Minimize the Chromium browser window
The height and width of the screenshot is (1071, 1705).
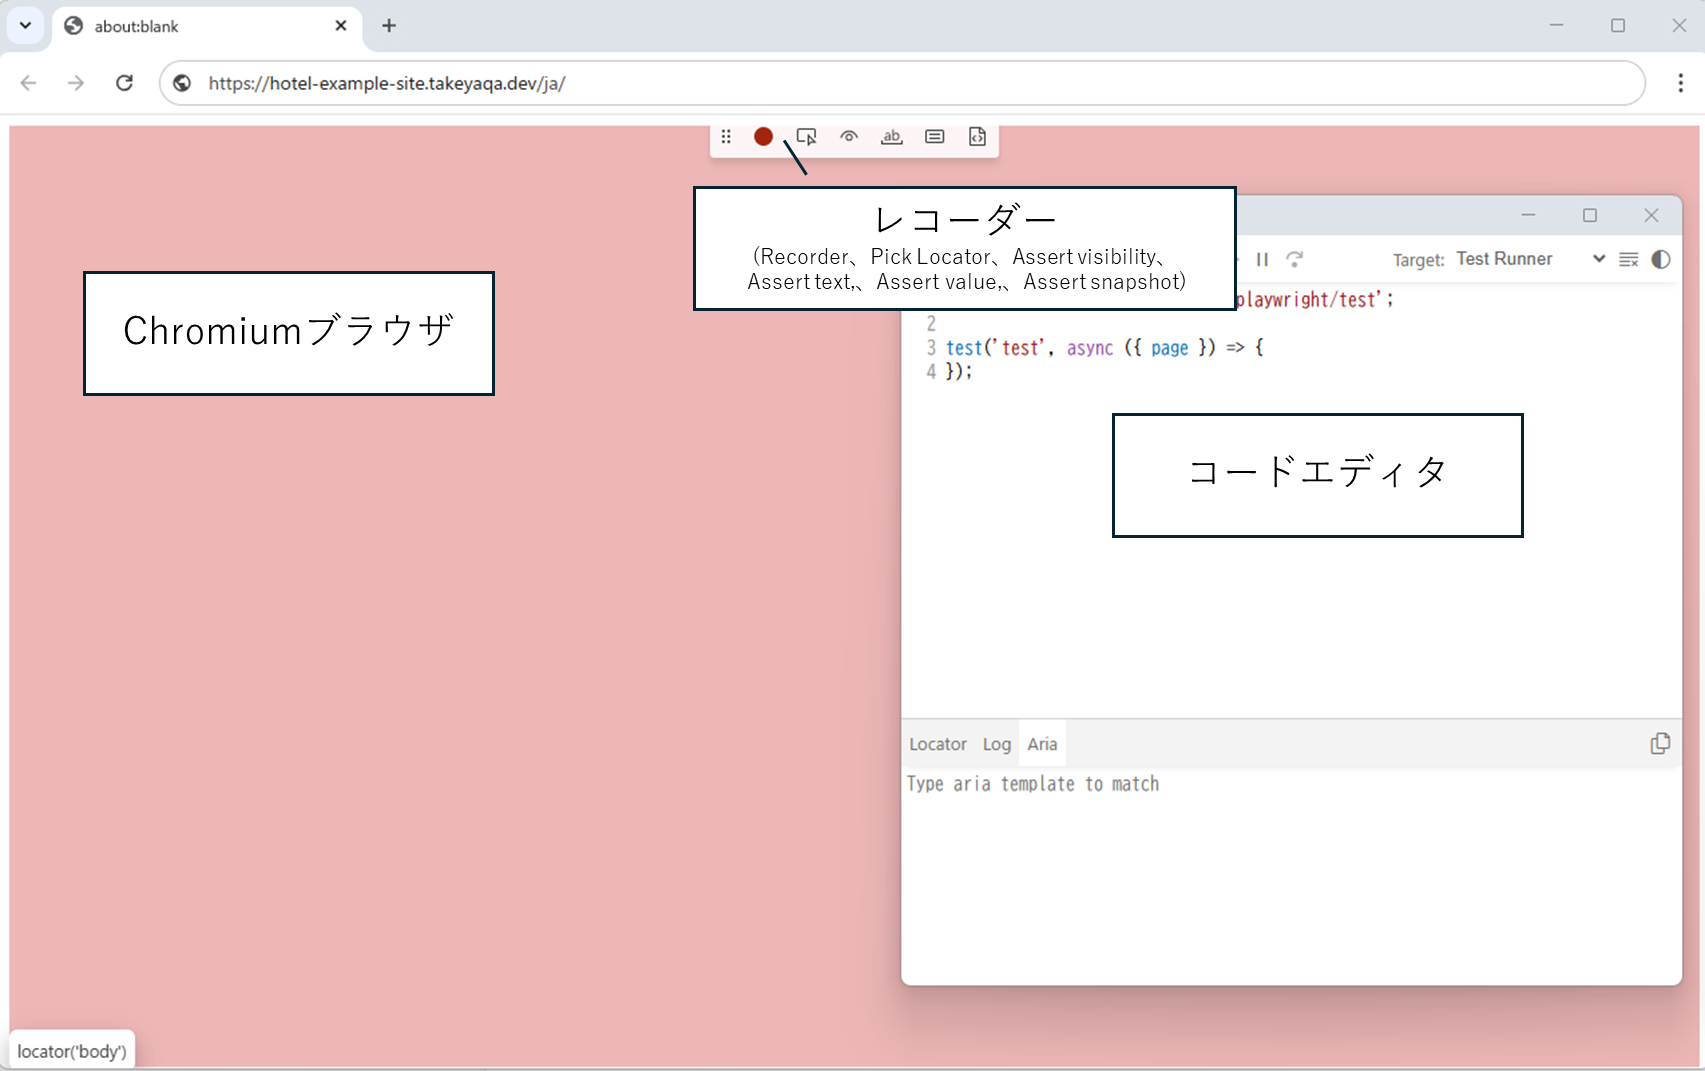pos(1556,26)
